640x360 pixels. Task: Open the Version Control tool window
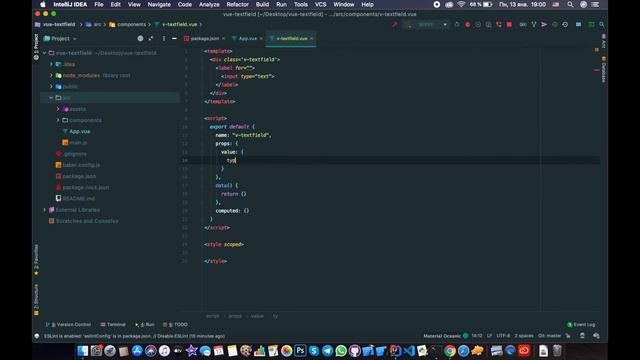(x=69, y=324)
